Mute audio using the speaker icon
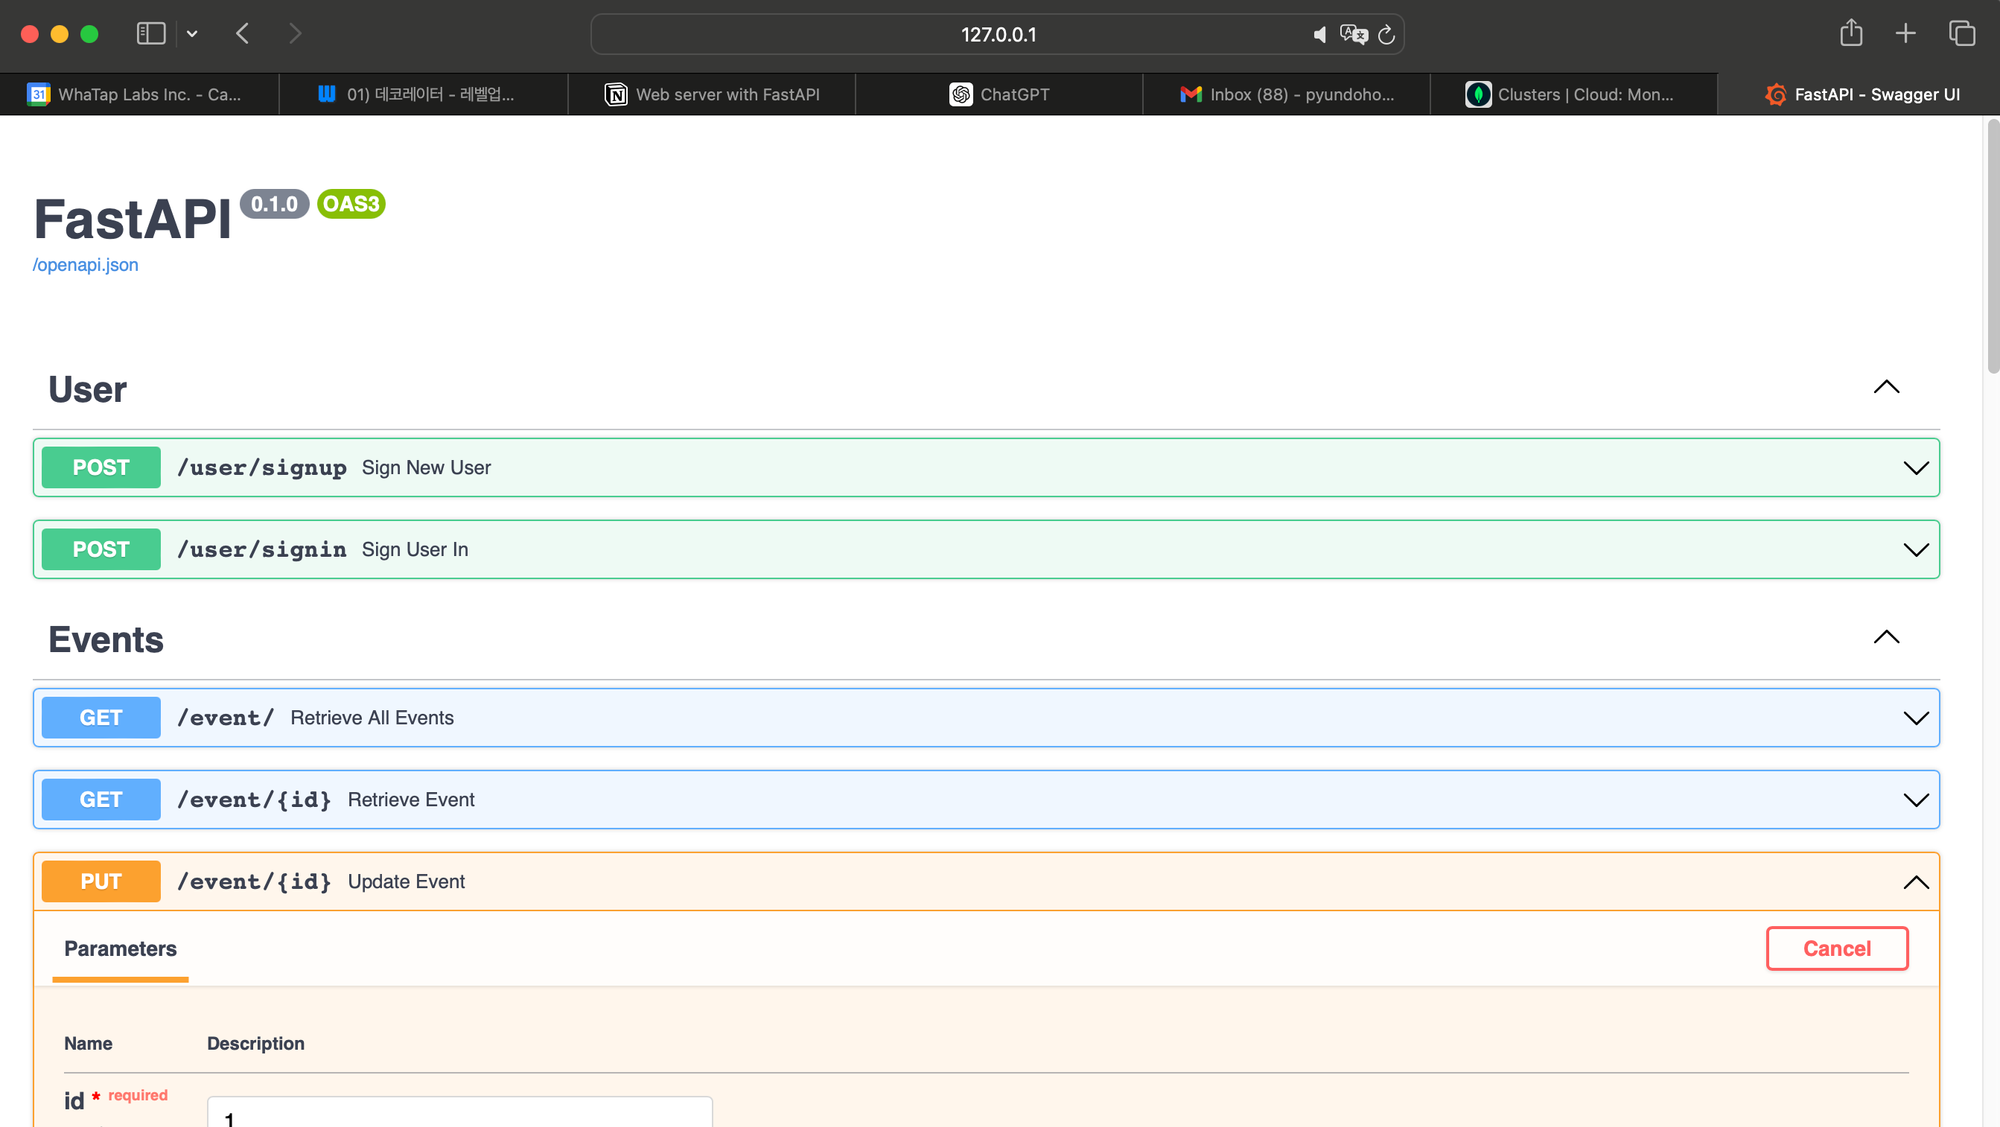 pyautogui.click(x=1320, y=35)
